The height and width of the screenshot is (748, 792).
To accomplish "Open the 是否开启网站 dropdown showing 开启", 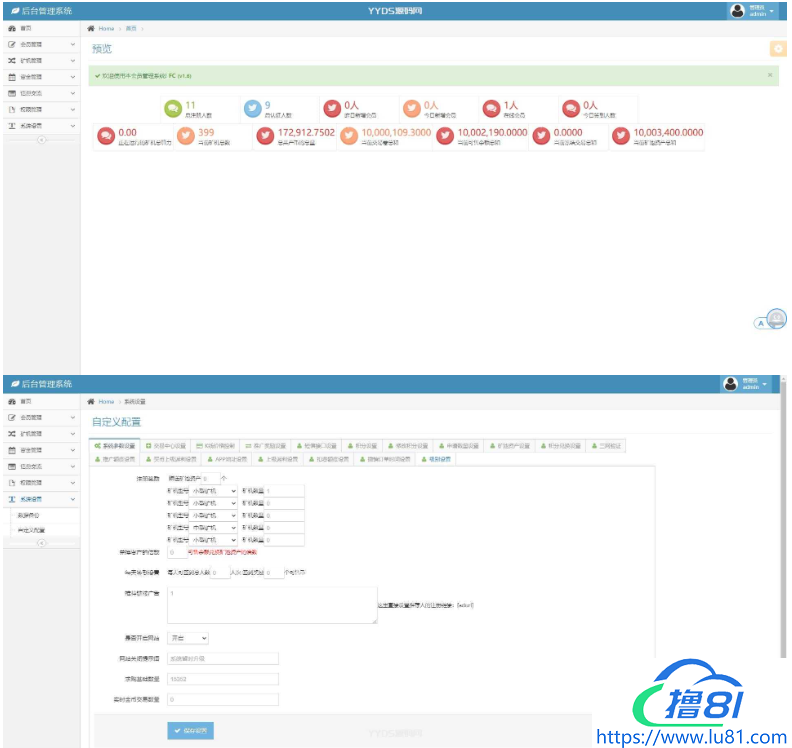I will [190, 637].
